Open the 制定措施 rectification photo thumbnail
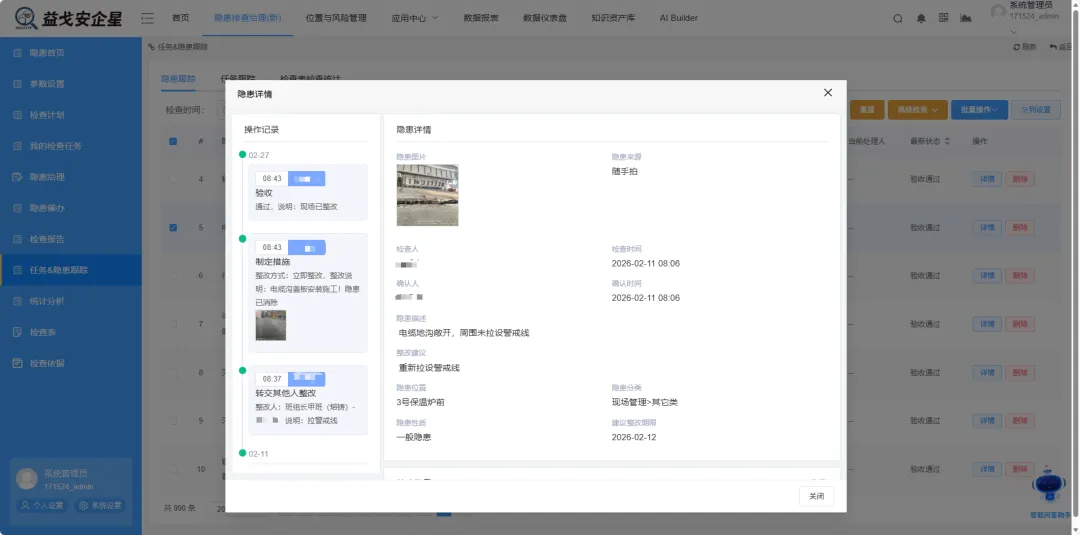Screen dimensions: 1080x535 click(271, 325)
